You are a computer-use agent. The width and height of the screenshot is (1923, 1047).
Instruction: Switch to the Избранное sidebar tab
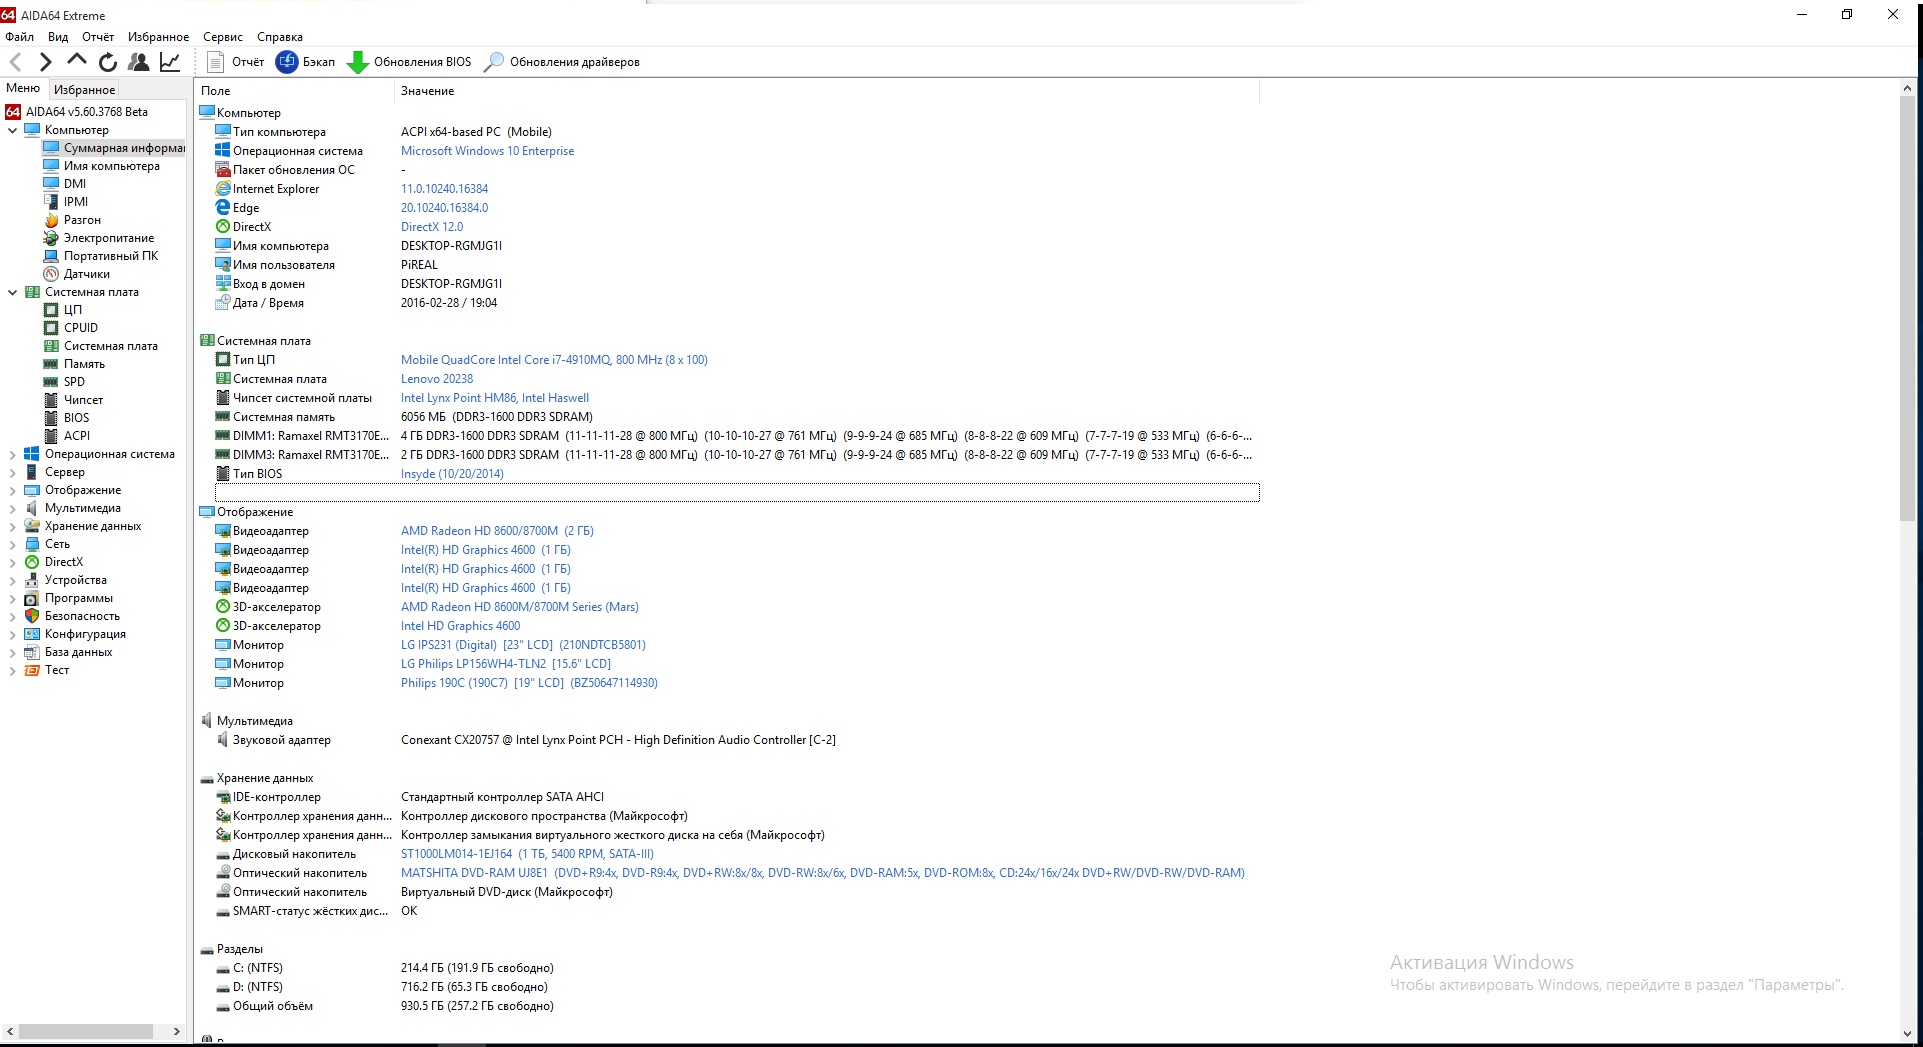pyautogui.click(x=84, y=89)
